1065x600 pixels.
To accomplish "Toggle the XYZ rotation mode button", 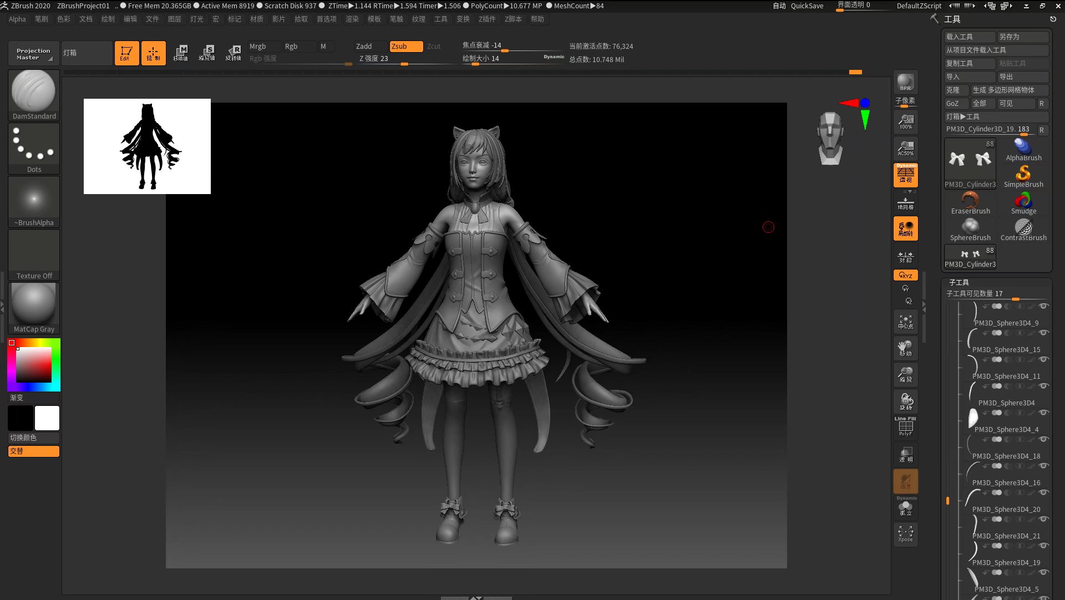I will point(905,275).
